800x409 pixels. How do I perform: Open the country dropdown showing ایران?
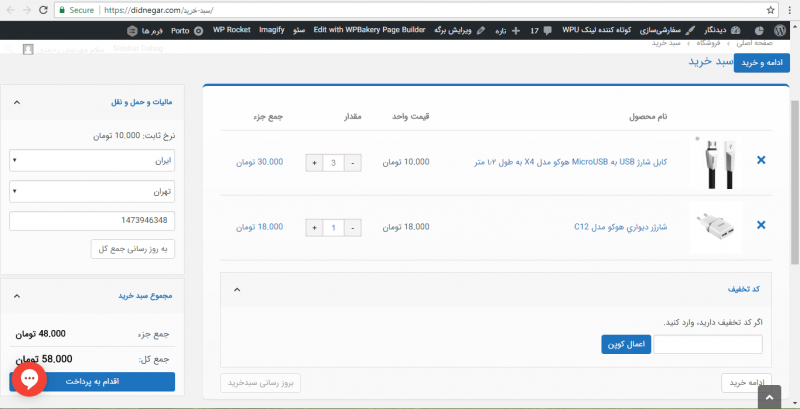[92, 159]
